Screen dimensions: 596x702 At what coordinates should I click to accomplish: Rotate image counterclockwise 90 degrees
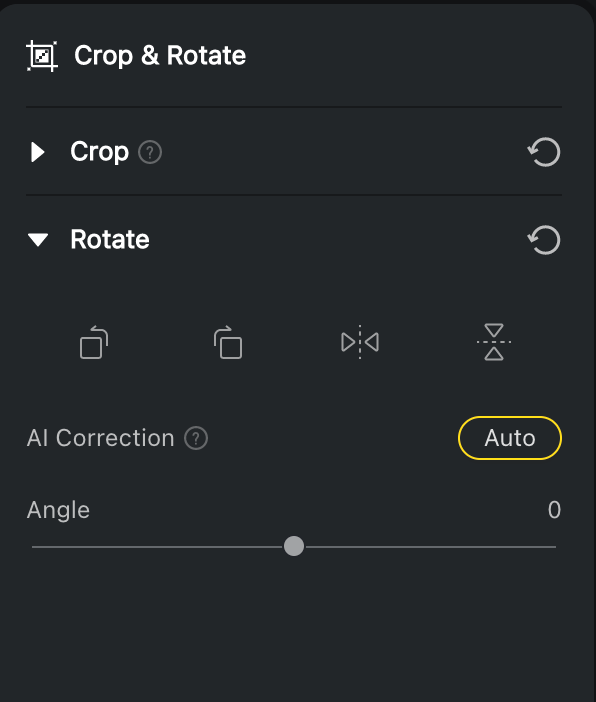pyautogui.click(x=94, y=342)
